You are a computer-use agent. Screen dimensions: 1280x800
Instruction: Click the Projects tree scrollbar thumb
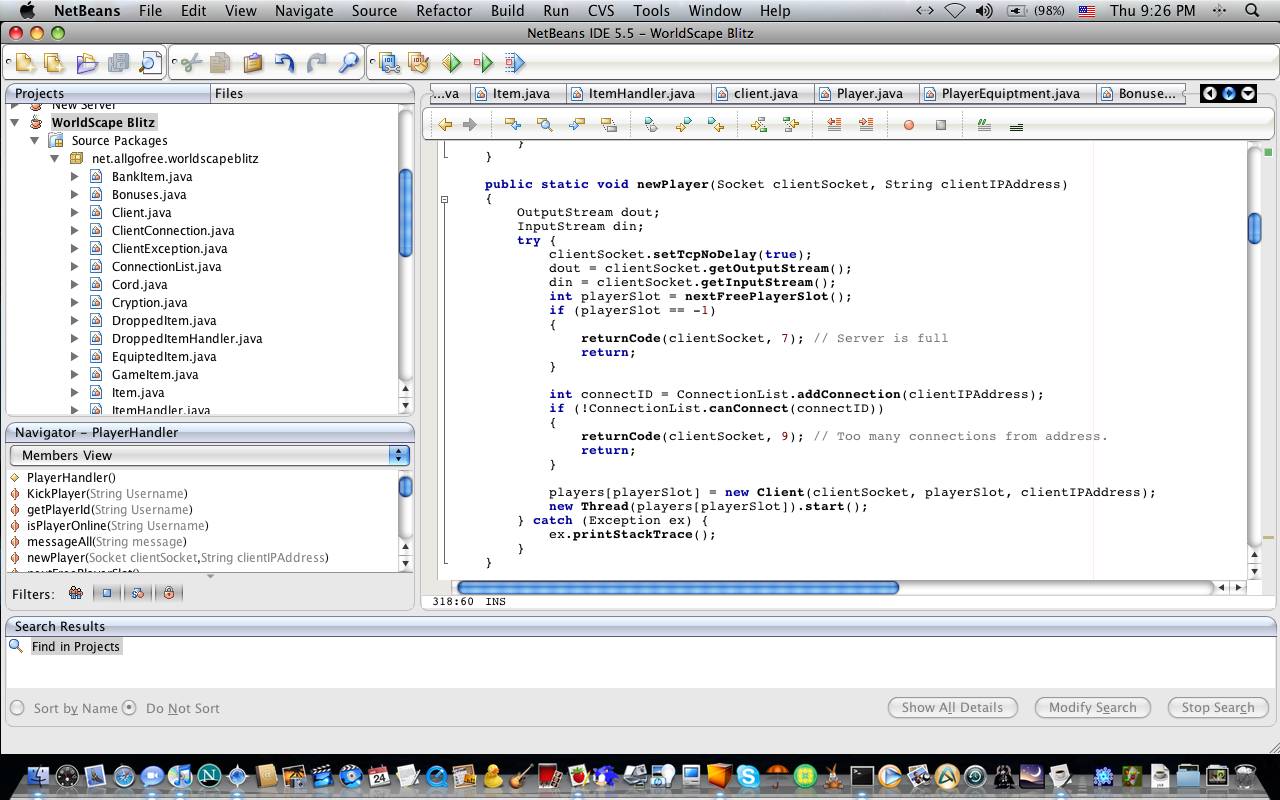coord(405,213)
